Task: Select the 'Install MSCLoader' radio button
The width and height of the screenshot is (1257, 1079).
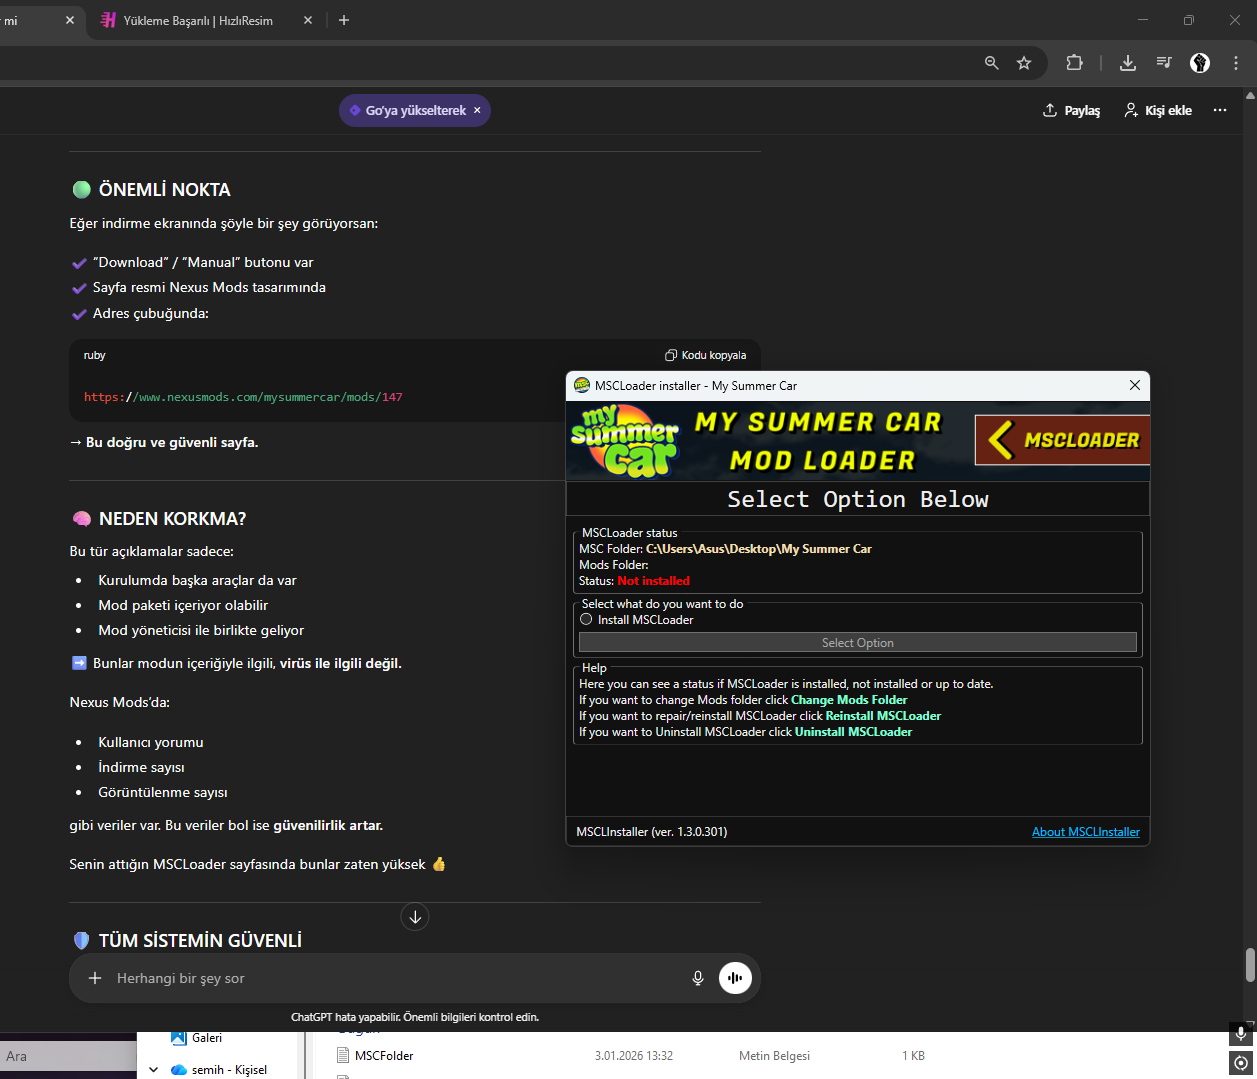Action: pos(586,620)
